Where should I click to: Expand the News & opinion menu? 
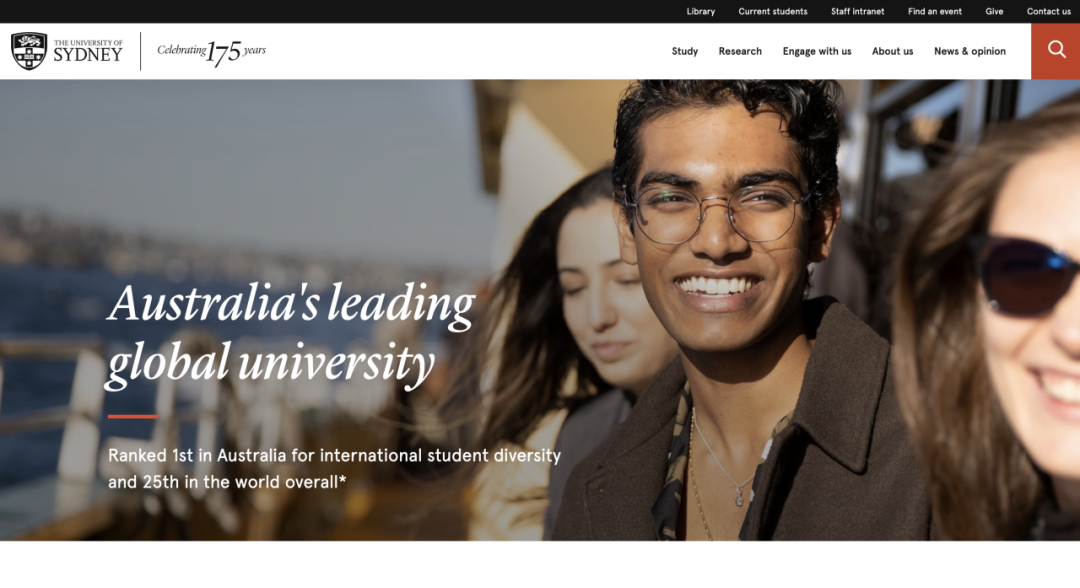pos(970,52)
